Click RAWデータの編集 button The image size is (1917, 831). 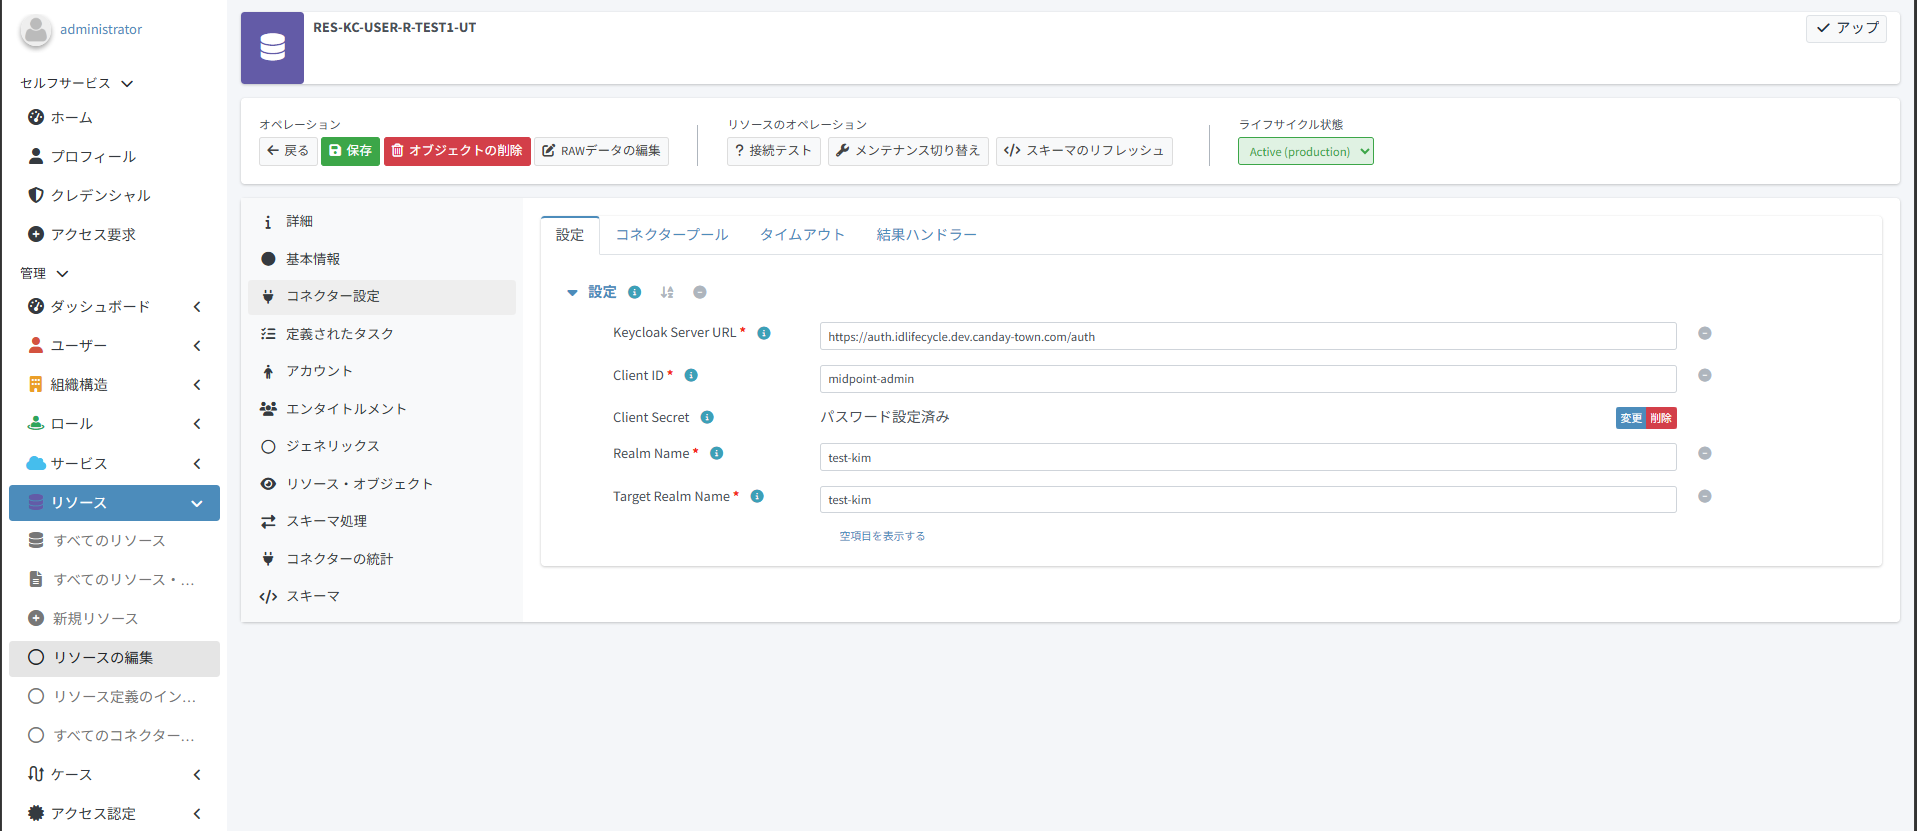point(601,151)
